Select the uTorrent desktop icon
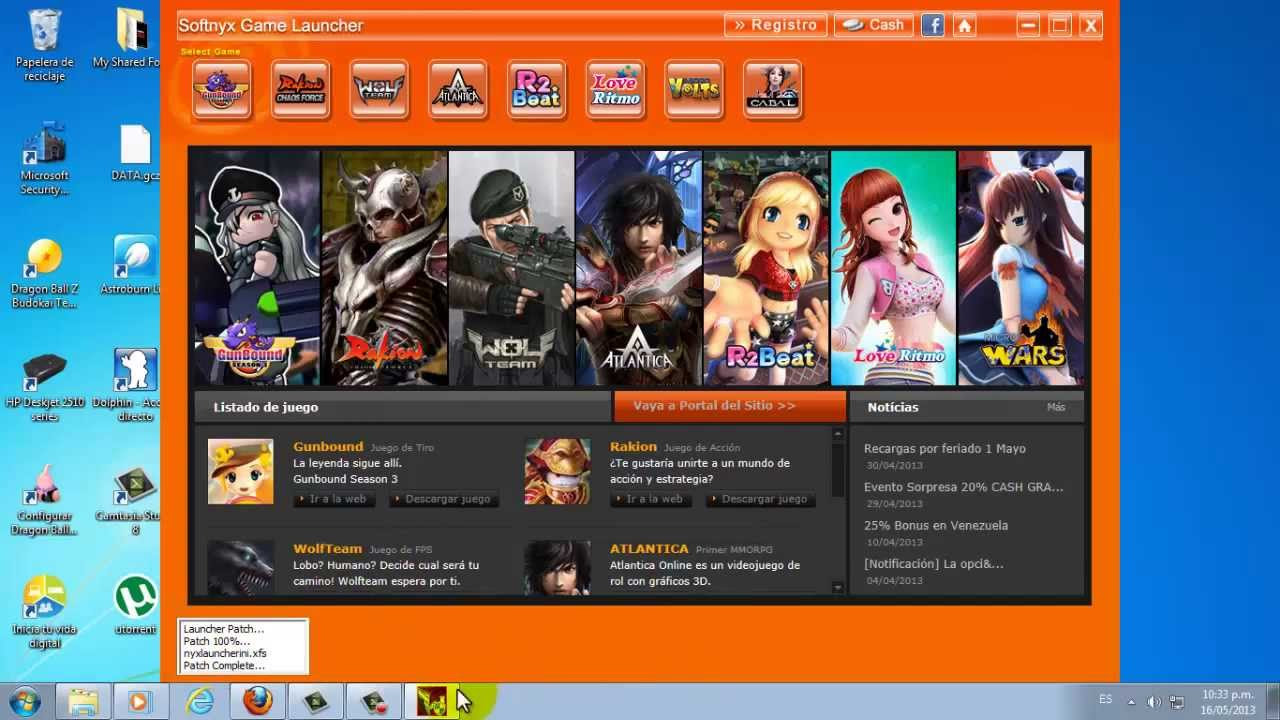Viewport: 1280px width, 720px height. [x=135, y=606]
